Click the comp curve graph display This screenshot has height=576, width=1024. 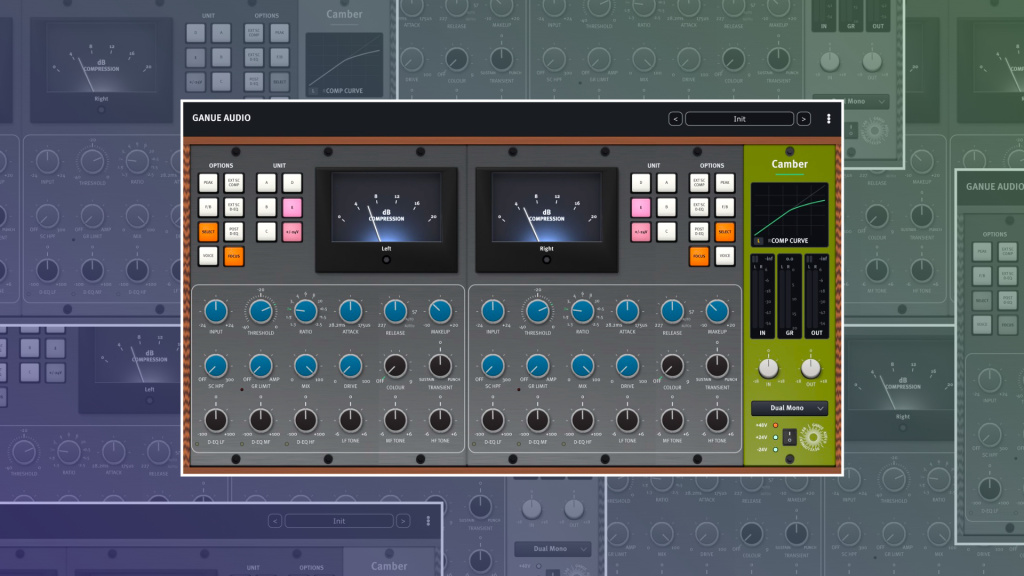(x=790, y=214)
